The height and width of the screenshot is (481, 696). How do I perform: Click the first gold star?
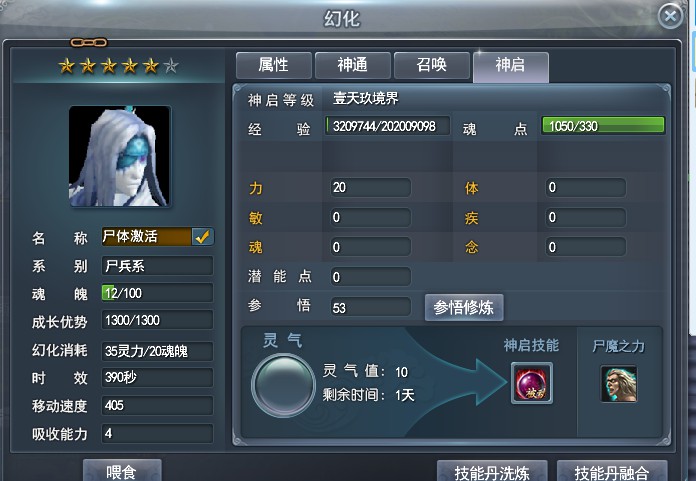pos(67,66)
